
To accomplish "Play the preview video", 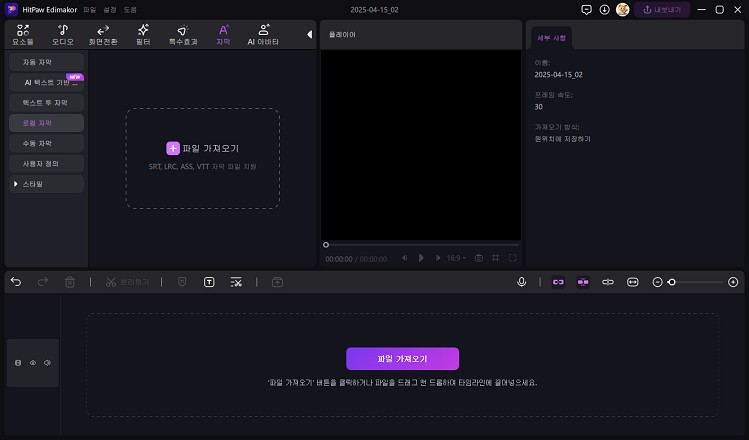I will tap(421, 258).
